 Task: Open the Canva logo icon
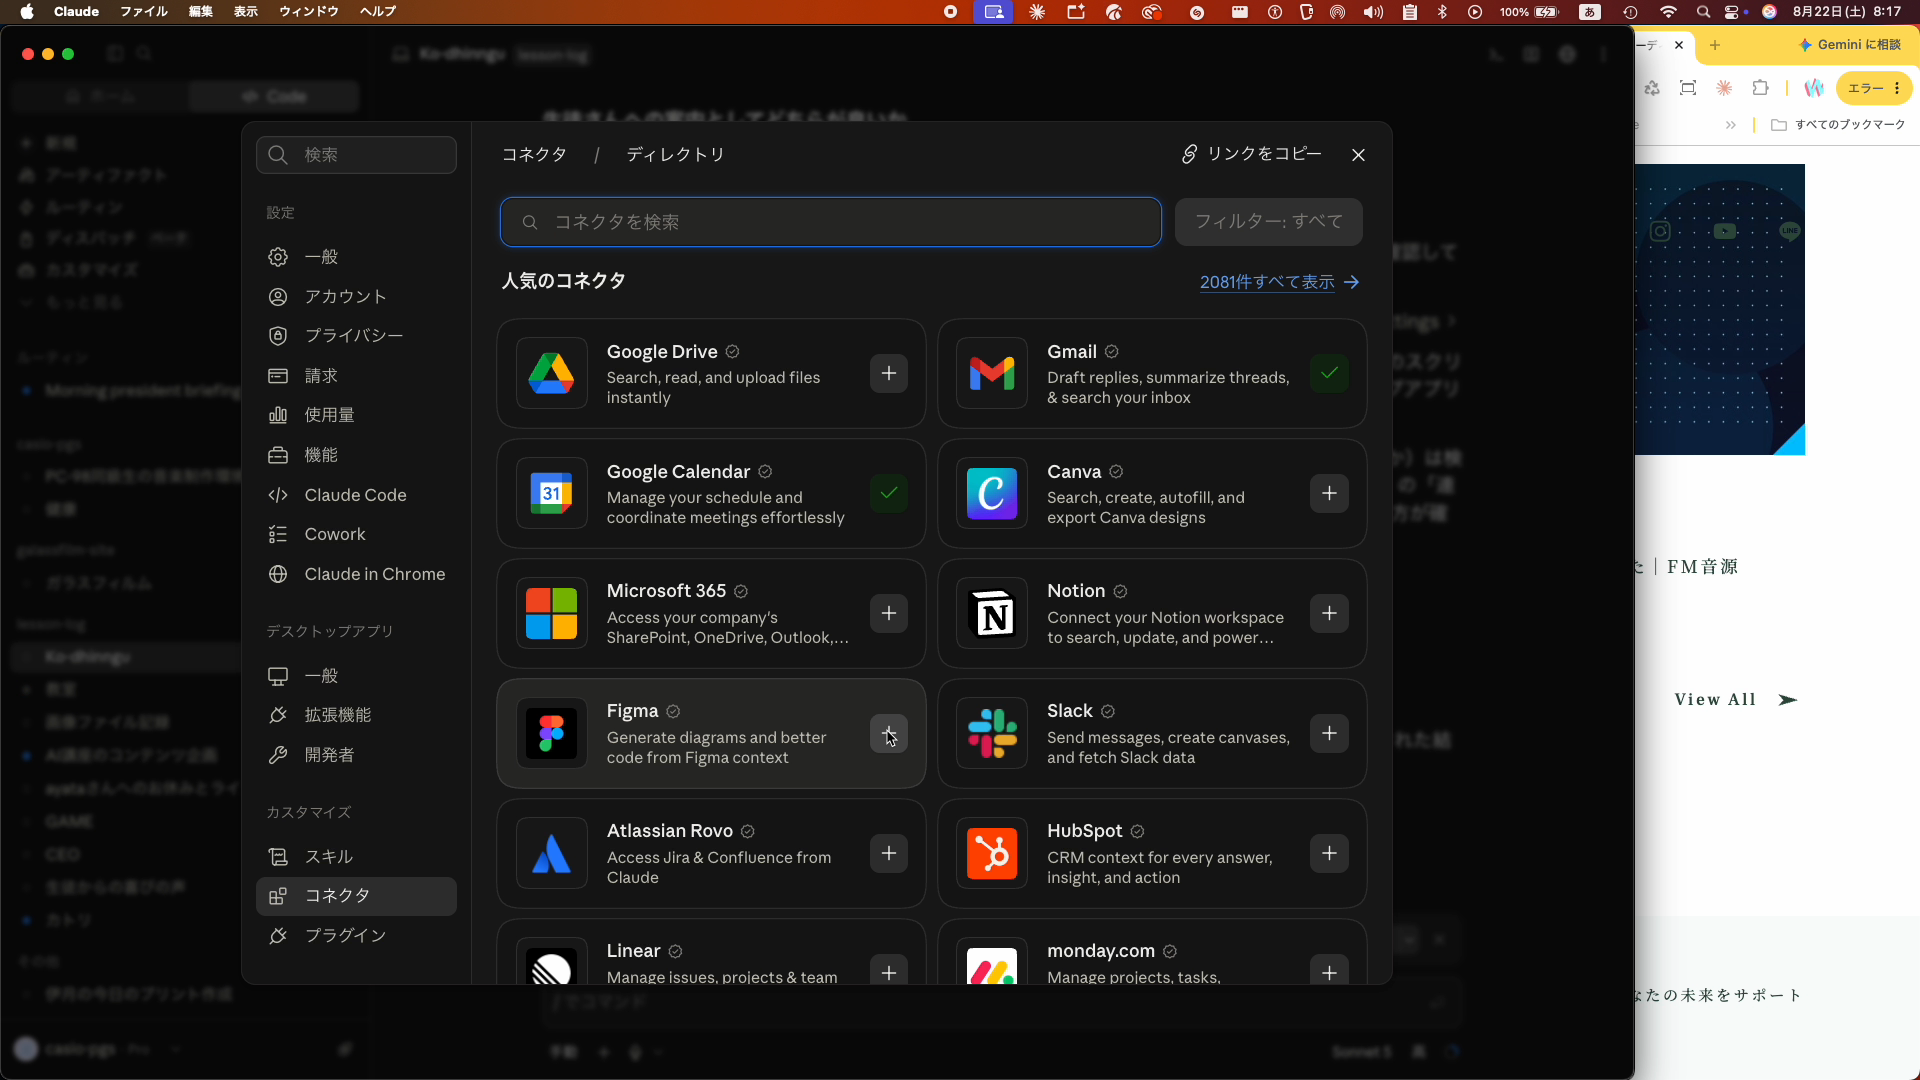(992, 493)
